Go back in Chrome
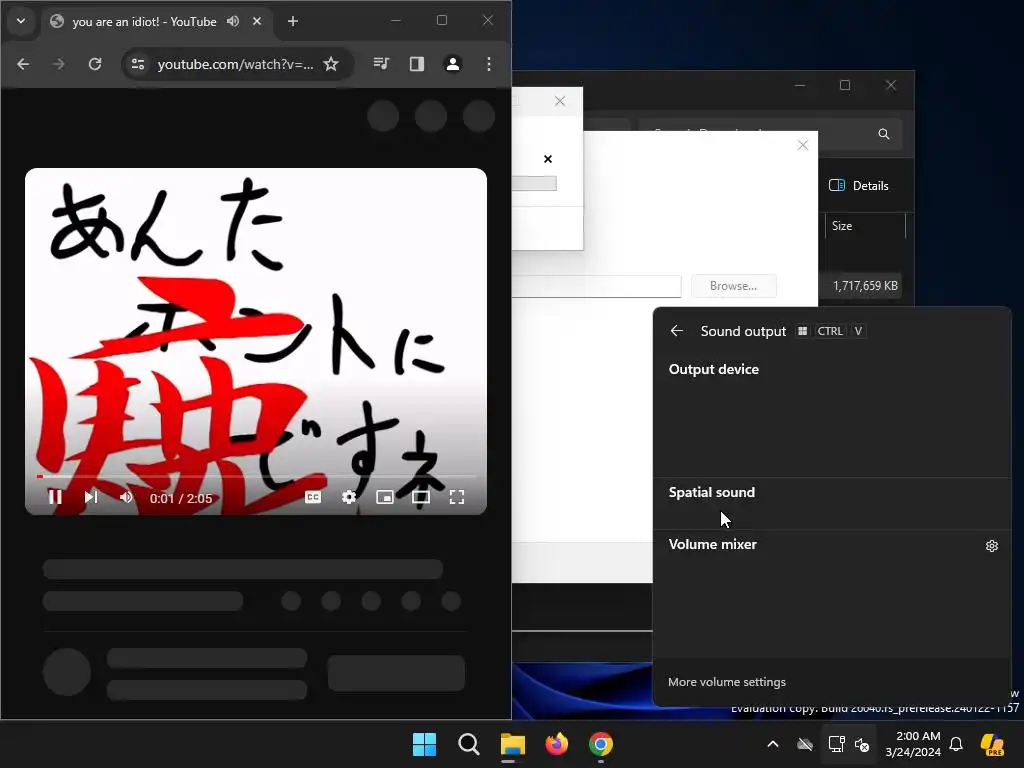Screen dimensions: 1024x768 click(23, 64)
